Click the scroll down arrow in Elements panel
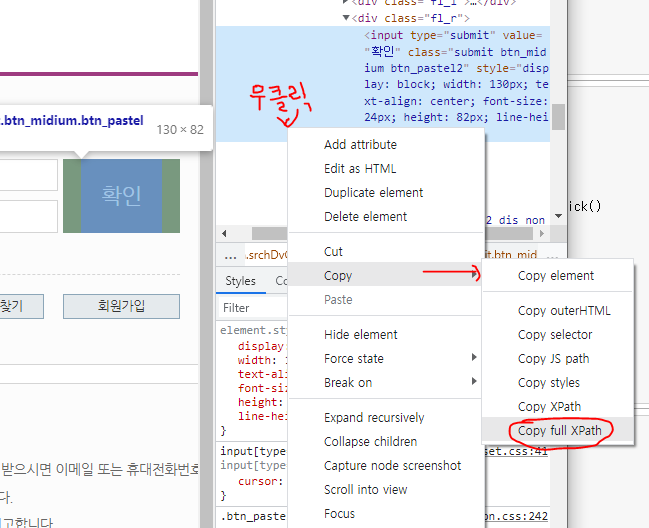The image size is (649, 528). [x=558, y=216]
